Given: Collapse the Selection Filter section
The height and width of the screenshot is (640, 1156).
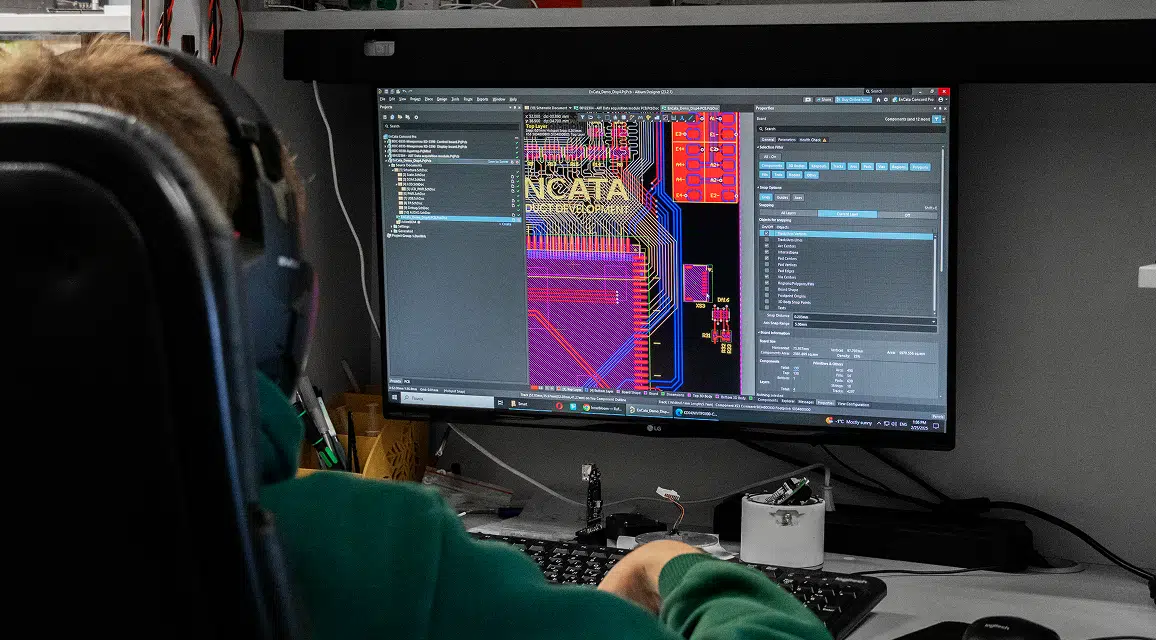Looking at the screenshot, I should [758, 147].
